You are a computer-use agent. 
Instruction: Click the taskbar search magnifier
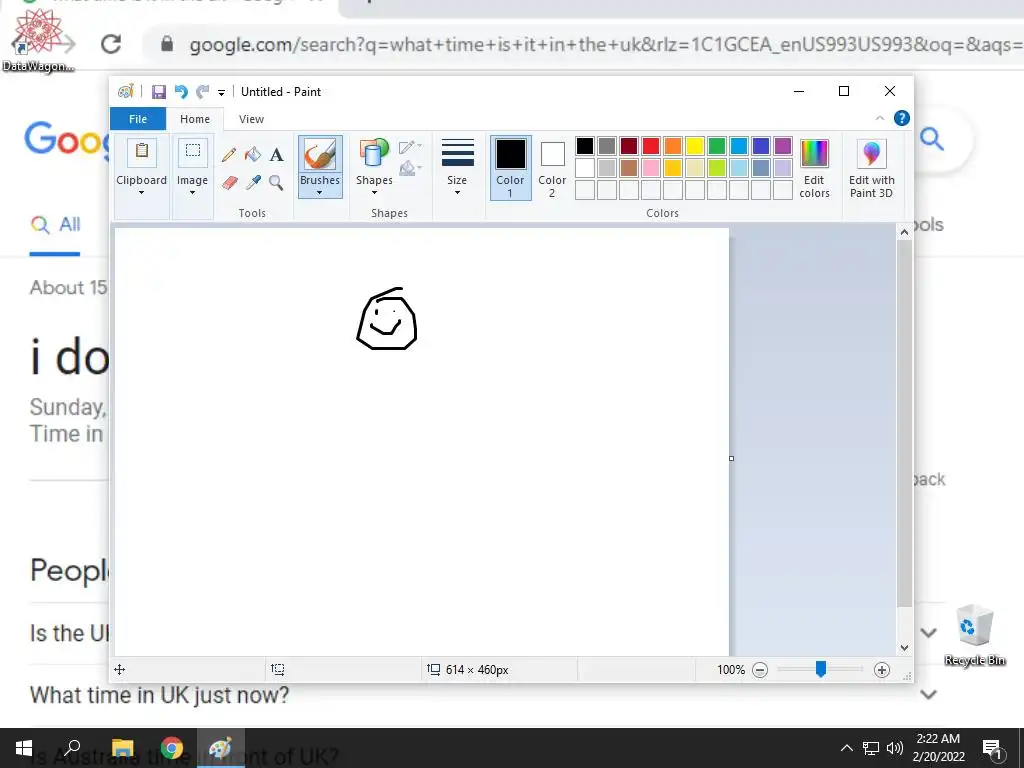point(72,748)
